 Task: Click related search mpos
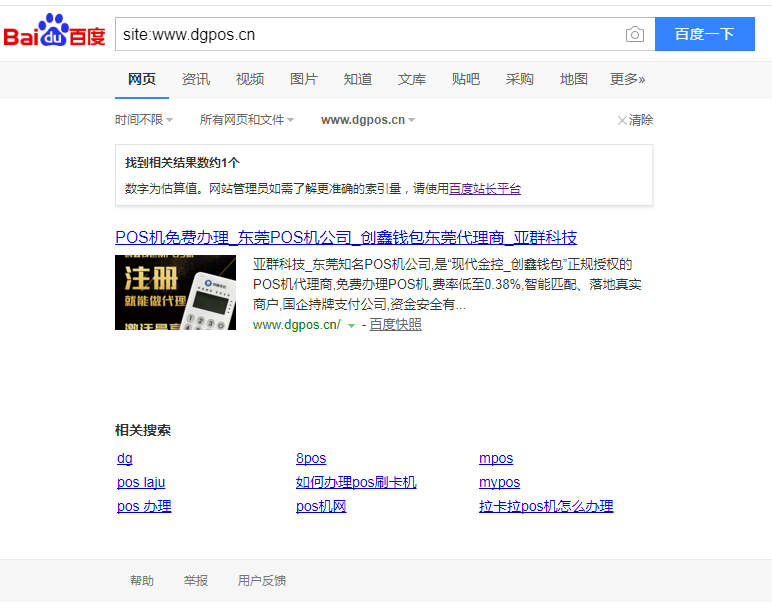496,458
